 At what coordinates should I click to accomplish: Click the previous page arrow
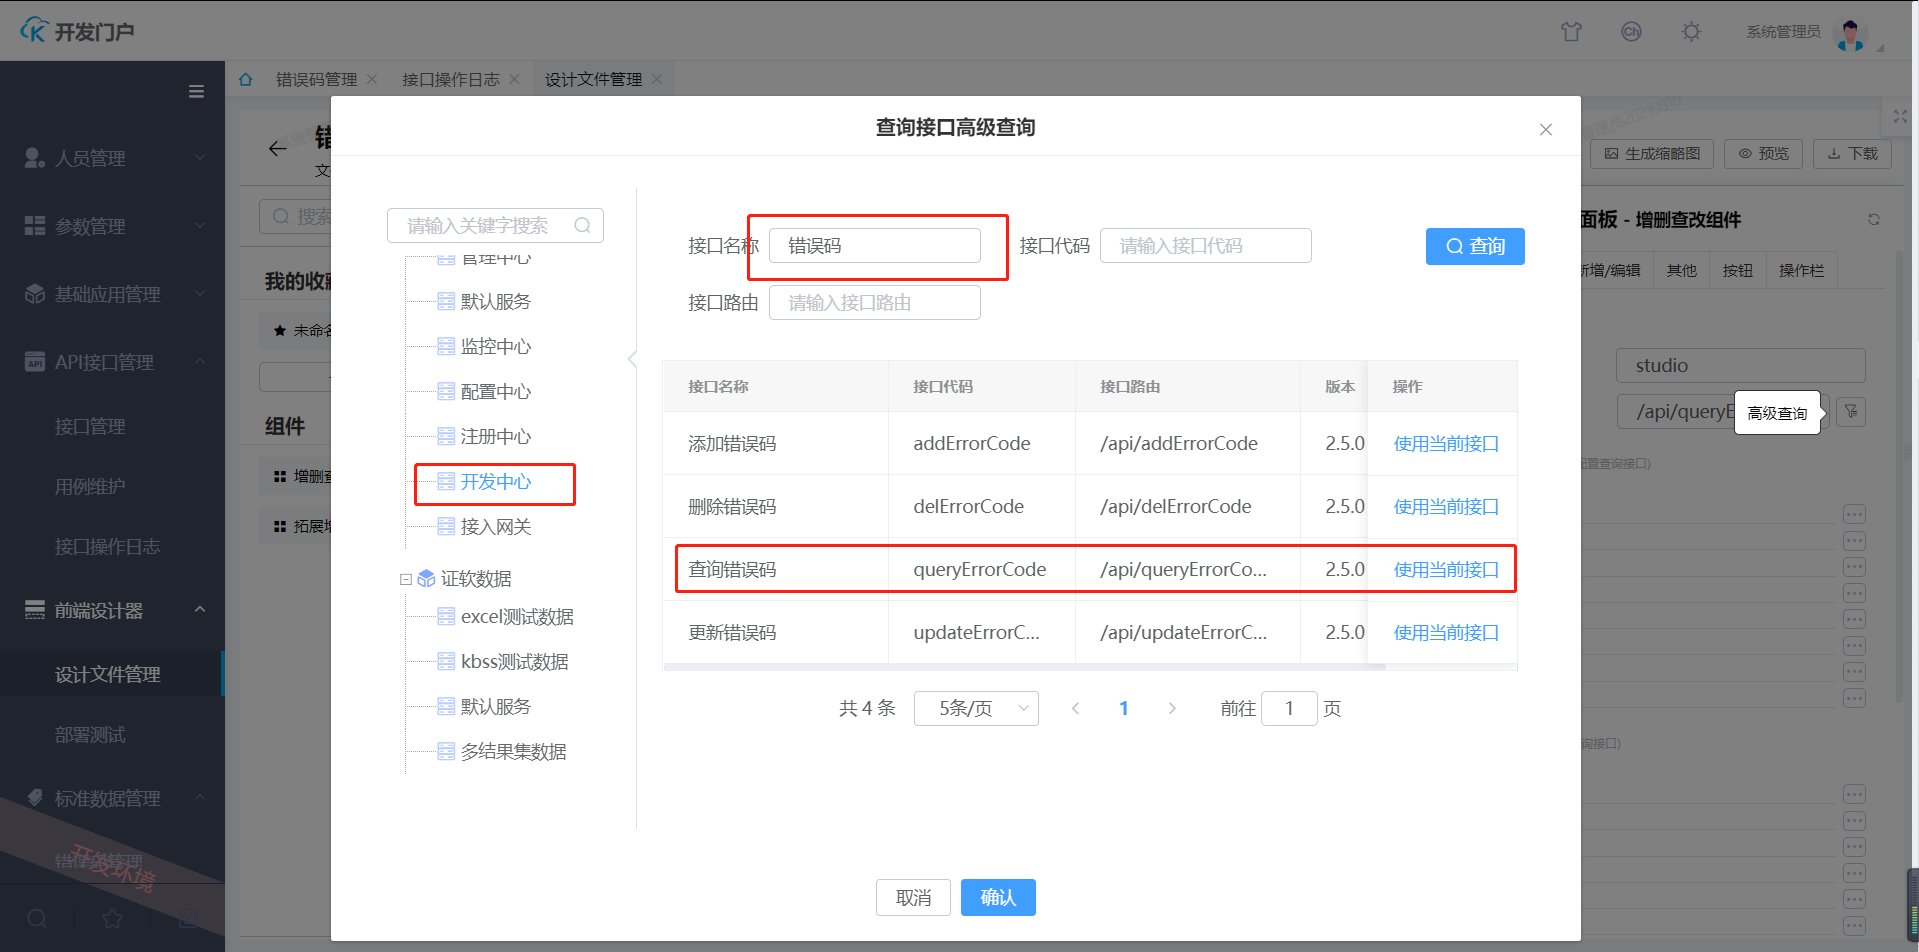click(x=1075, y=708)
